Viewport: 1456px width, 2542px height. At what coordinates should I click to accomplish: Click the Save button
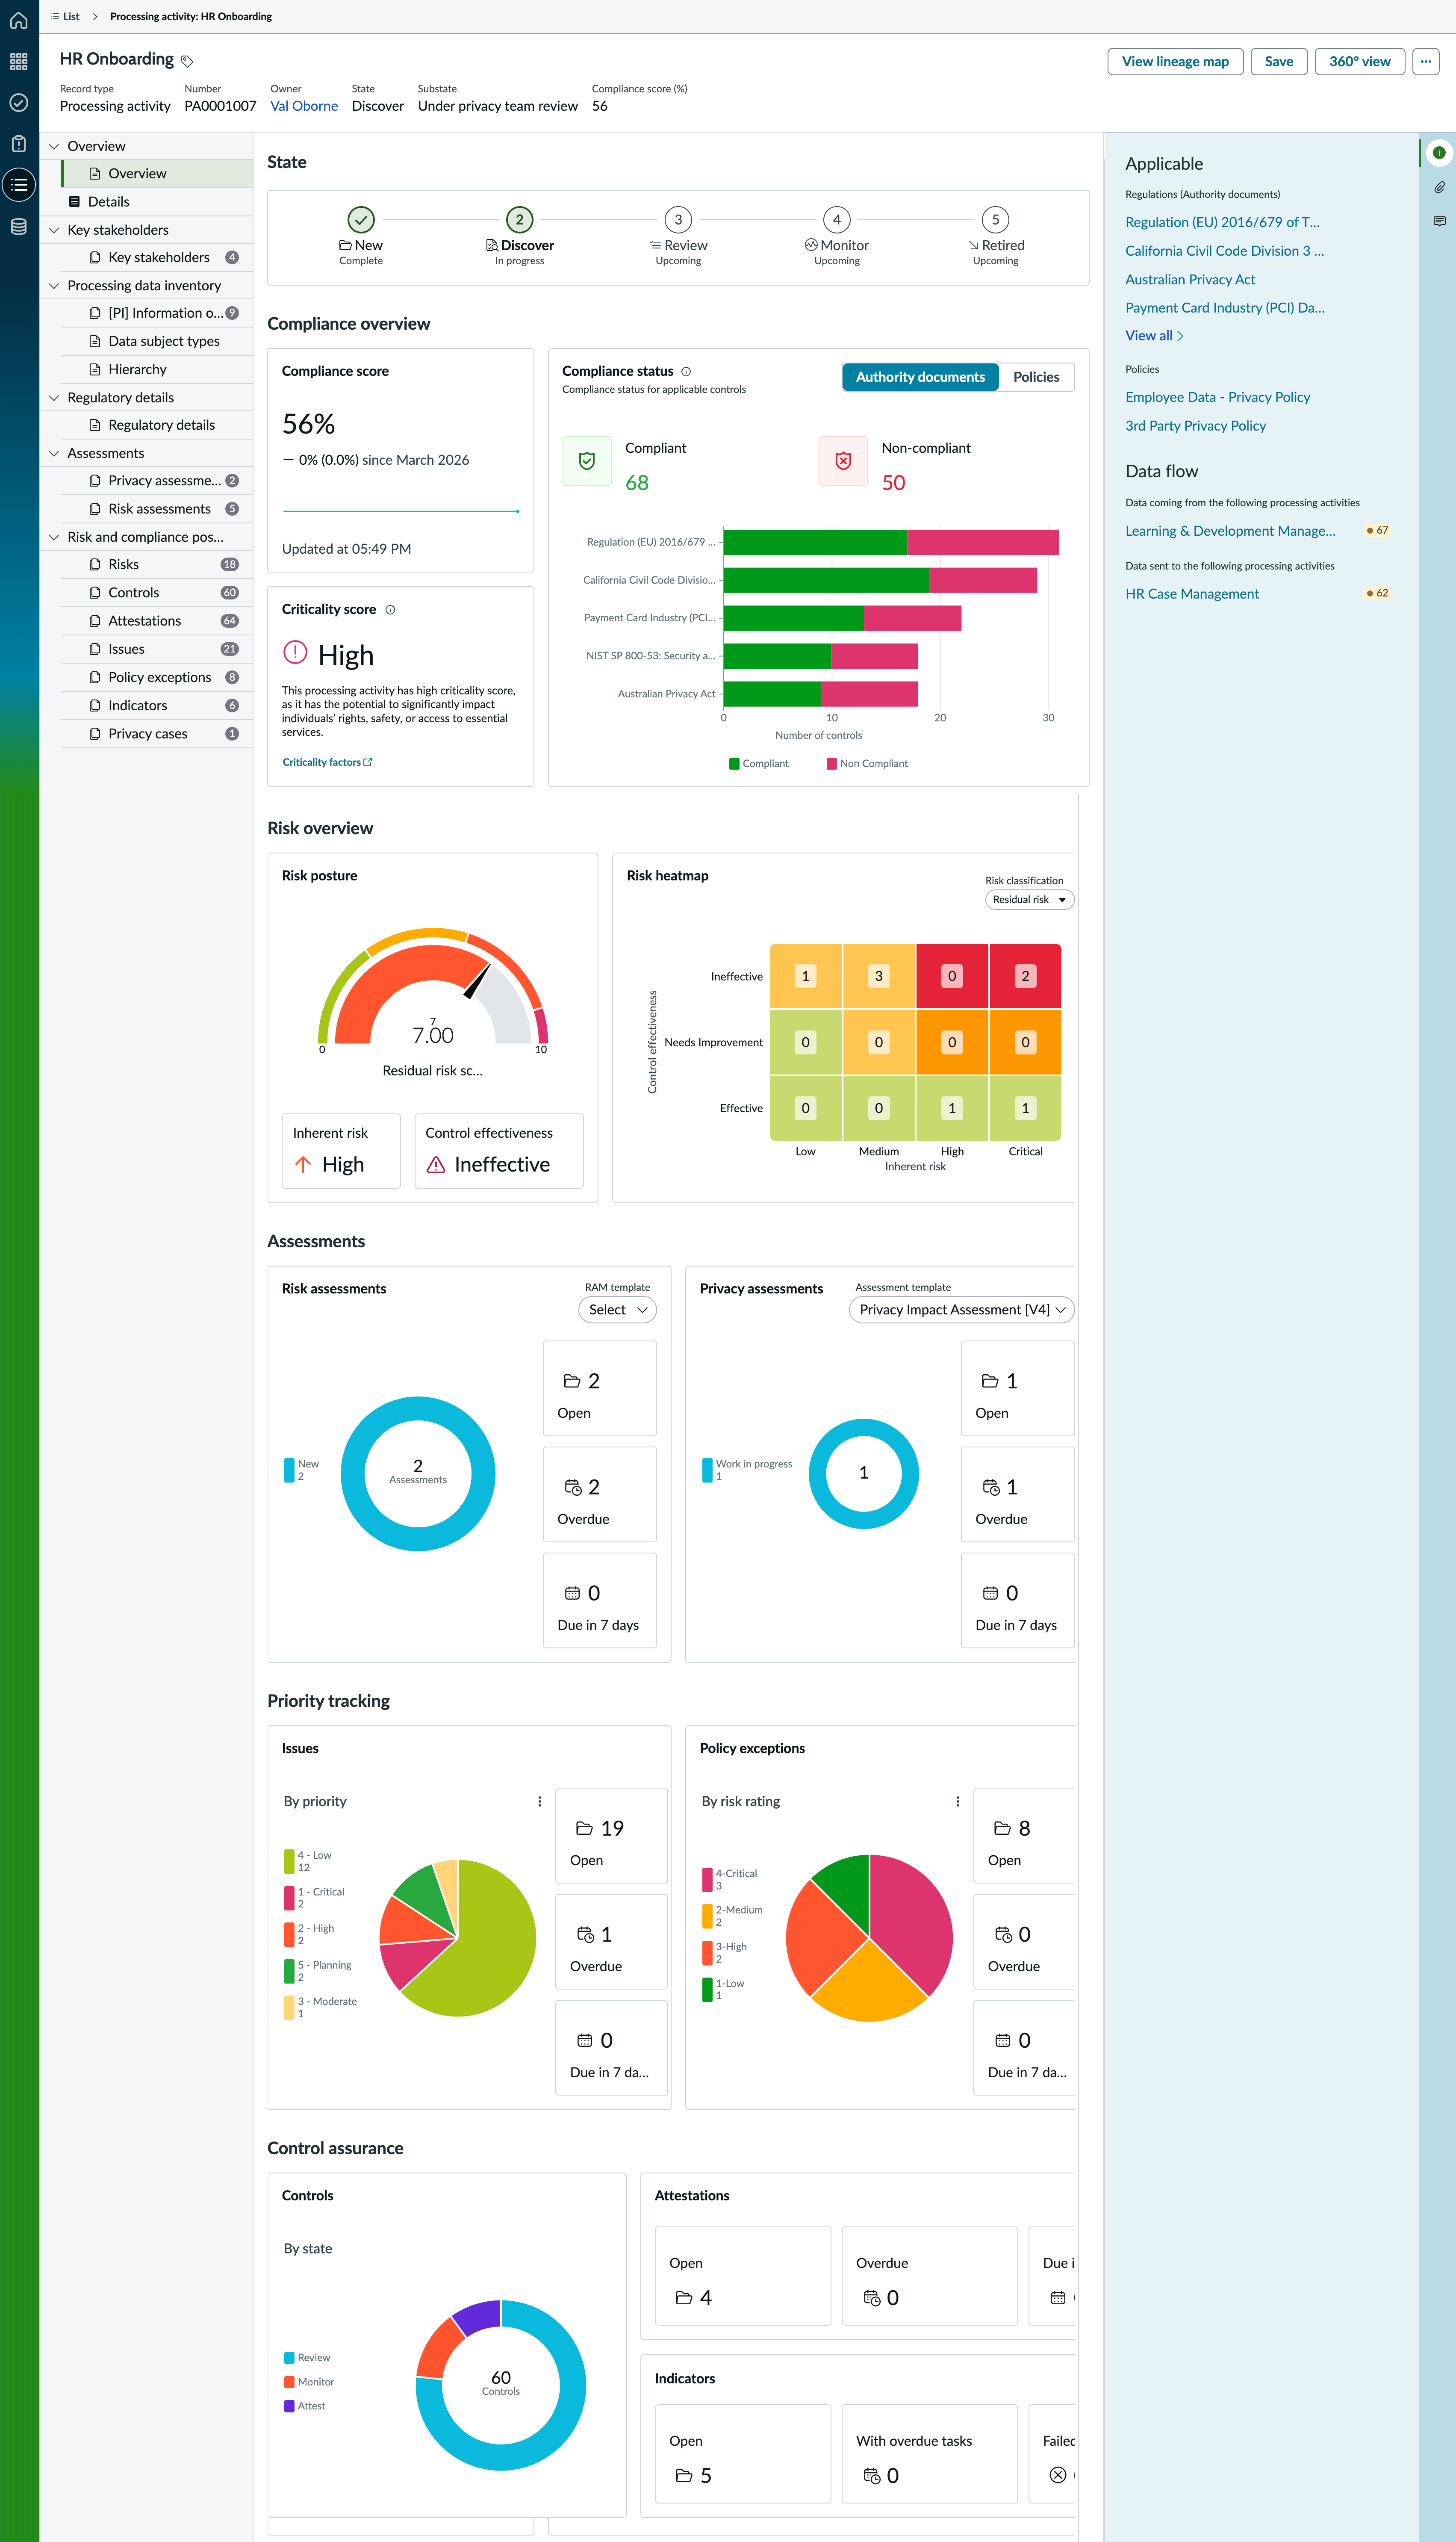[1278, 62]
